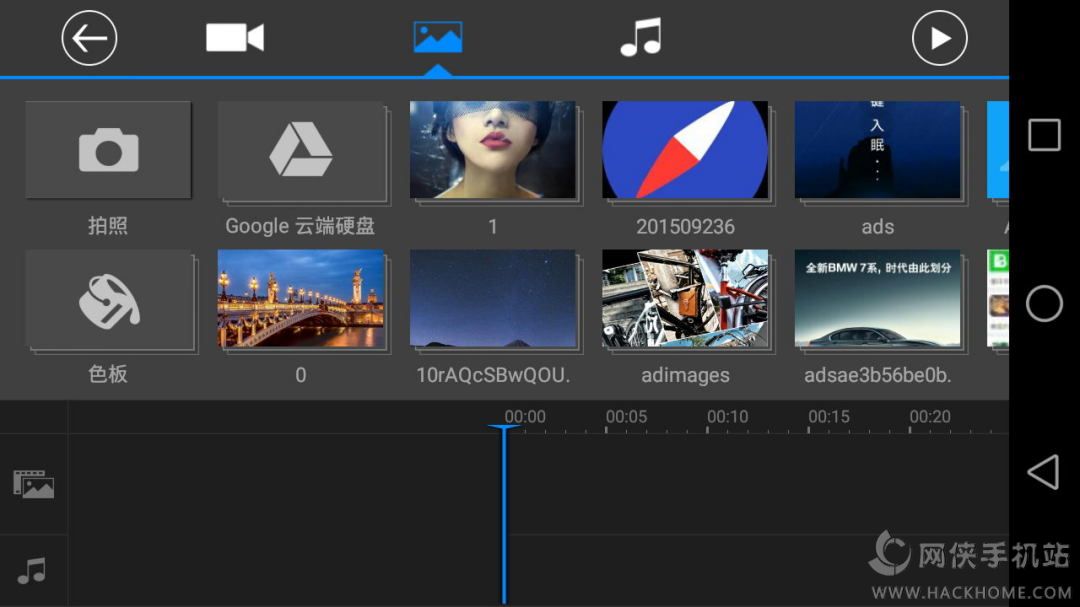This screenshot has height=607, width=1080.
Task: Click the 00:10 mark on timeline ruler
Action: pos(727,418)
